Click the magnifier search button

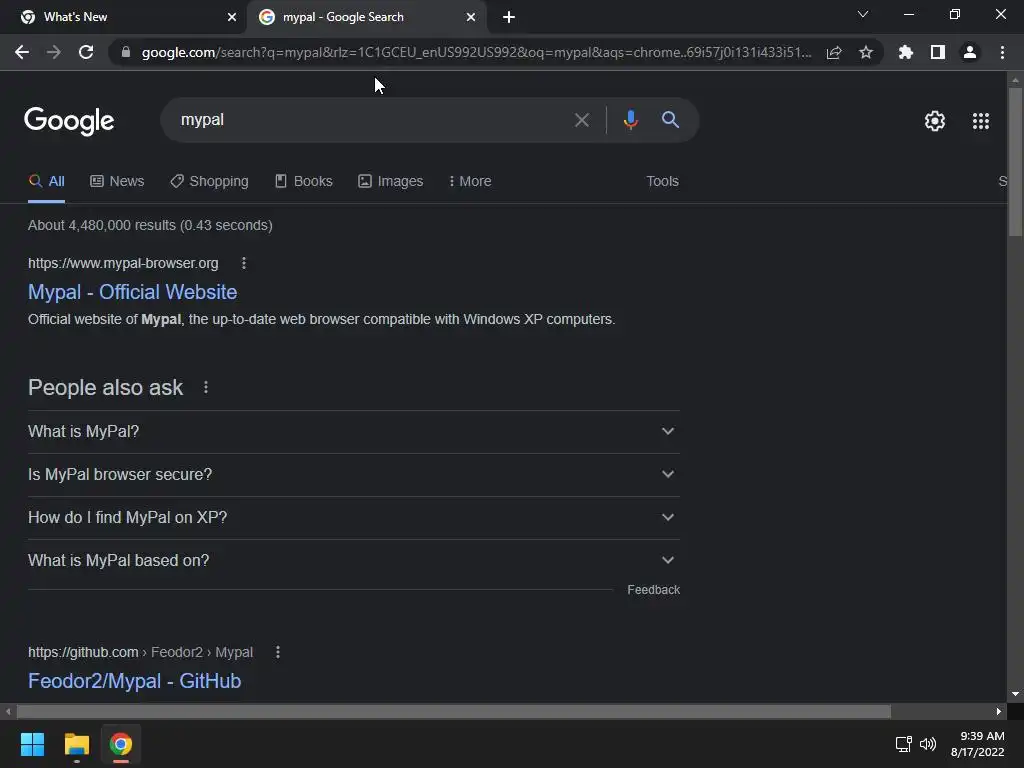pos(670,120)
